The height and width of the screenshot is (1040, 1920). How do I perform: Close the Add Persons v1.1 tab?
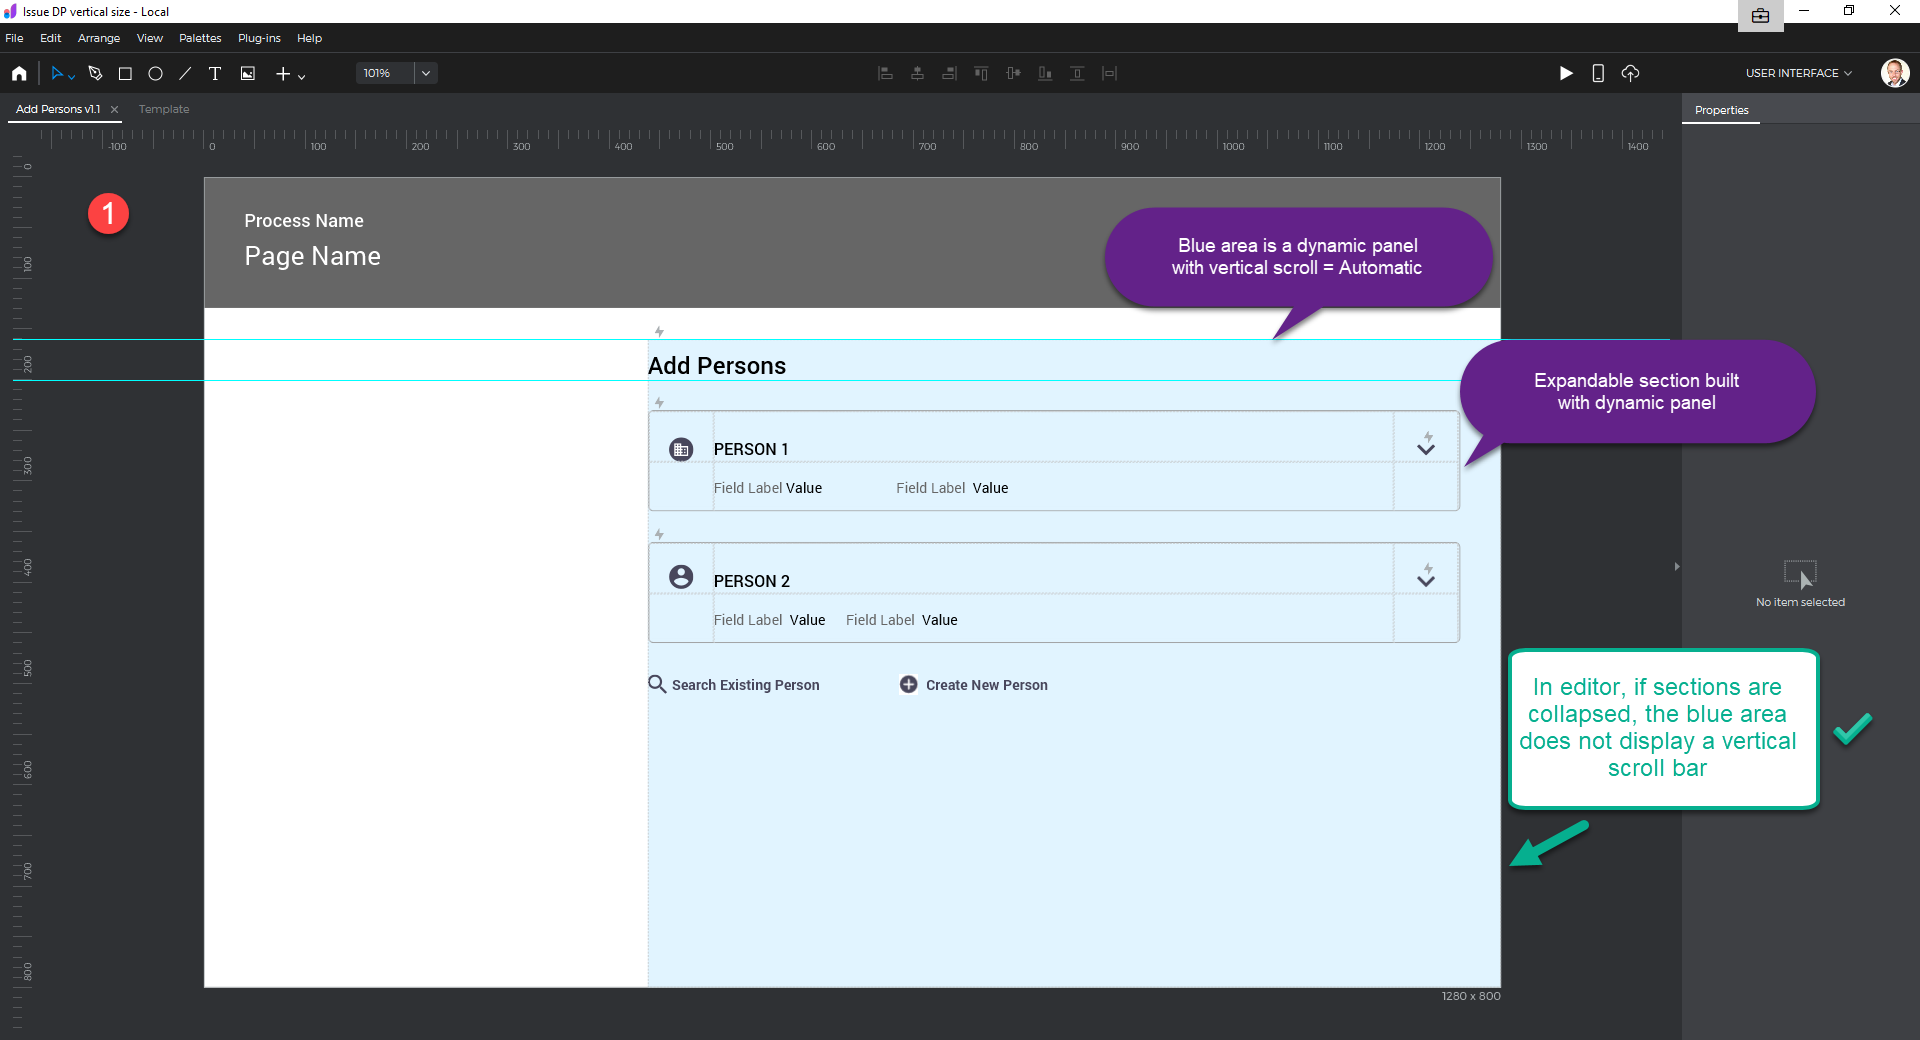pos(114,109)
